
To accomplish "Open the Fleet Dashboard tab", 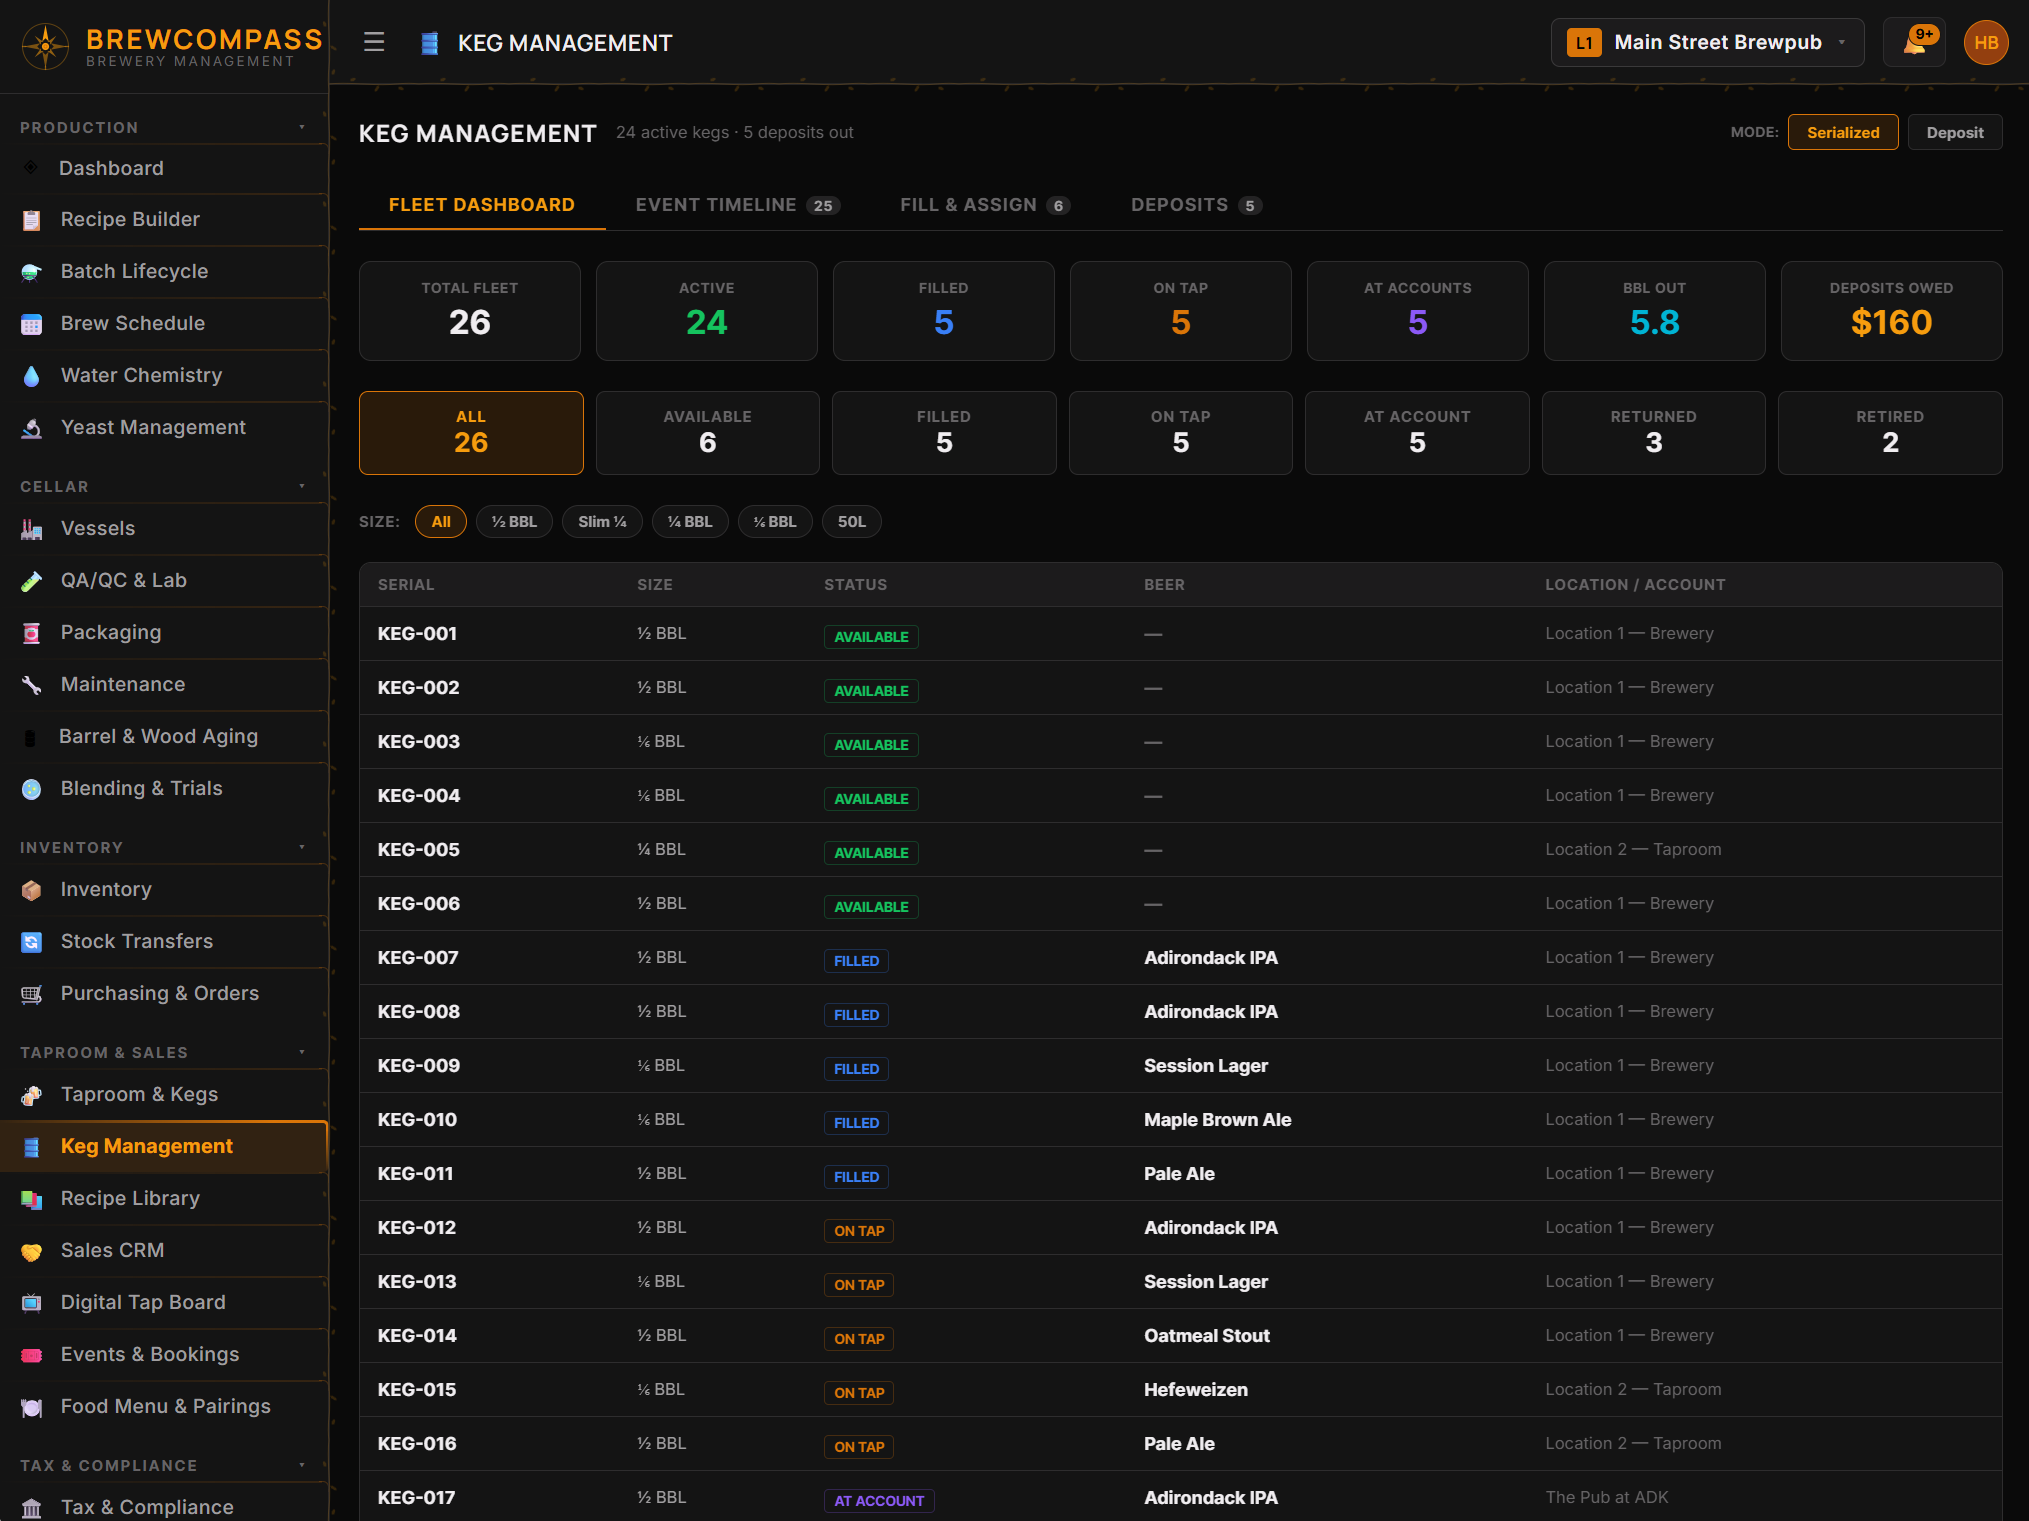I will pos(481,205).
